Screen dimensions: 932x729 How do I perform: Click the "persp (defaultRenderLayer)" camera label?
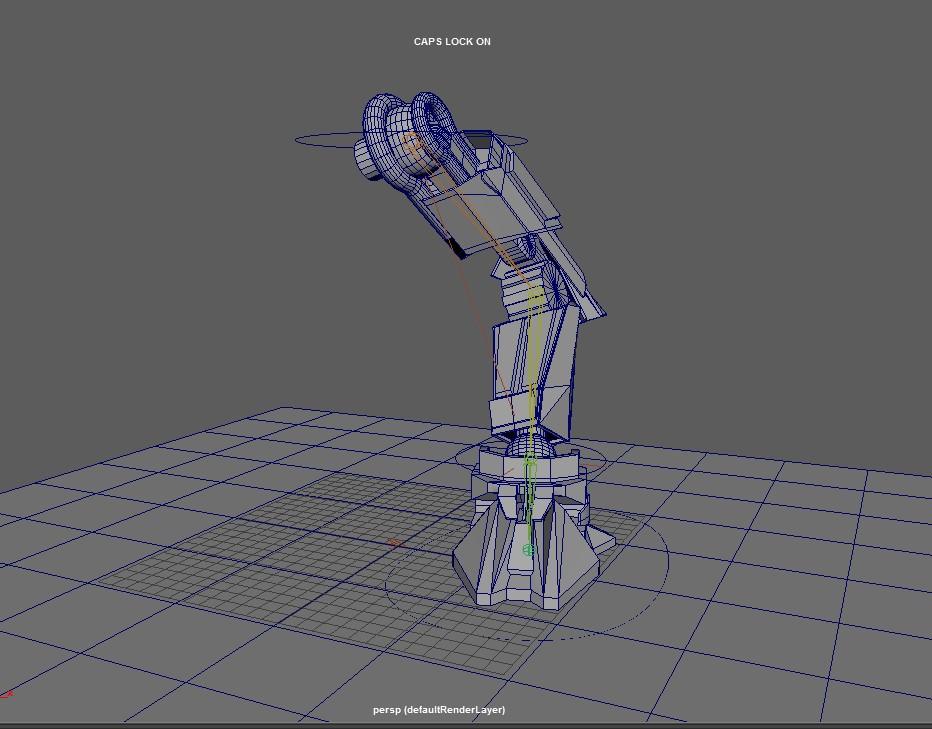point(439,709)
